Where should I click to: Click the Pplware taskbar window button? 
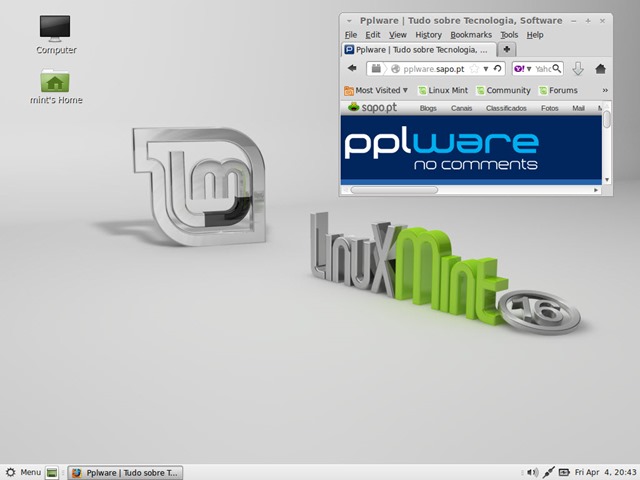[x=125, y=473]
